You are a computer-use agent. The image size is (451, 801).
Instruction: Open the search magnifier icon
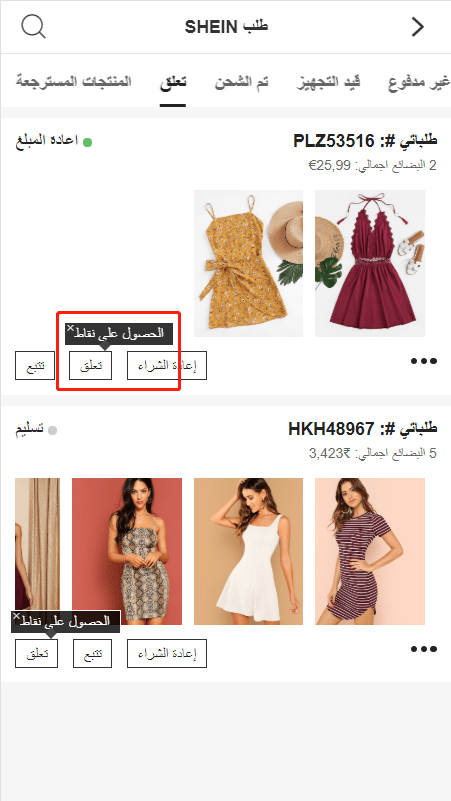pyautogui.click(x=34, y=27)
